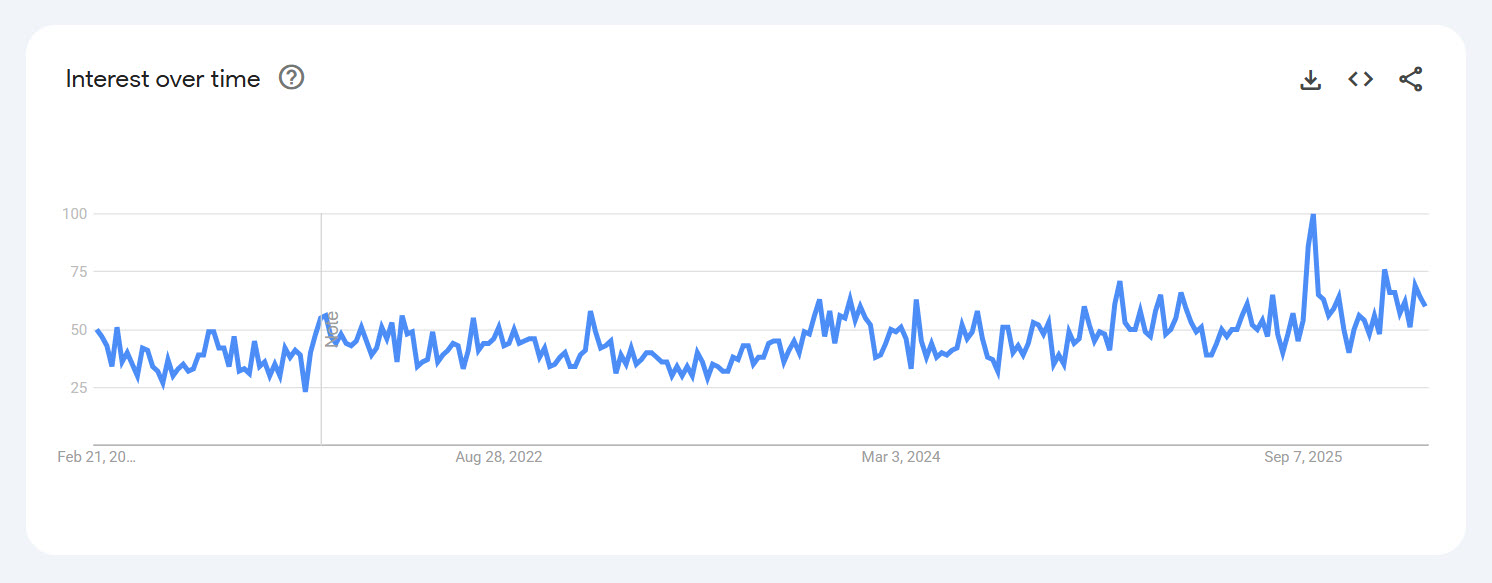Select the download arrow export icon
This screenshot has height=583, width=1492.
click(1310, 79)
